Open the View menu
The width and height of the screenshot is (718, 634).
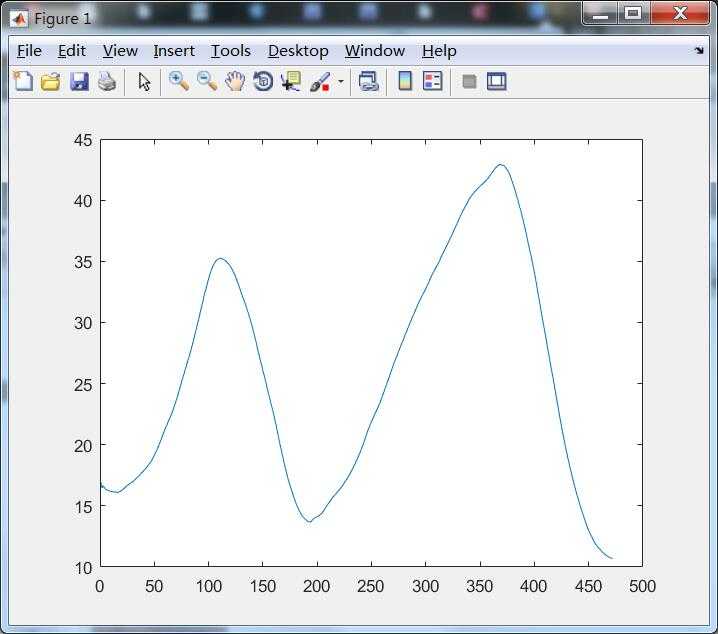click(120, 51)
